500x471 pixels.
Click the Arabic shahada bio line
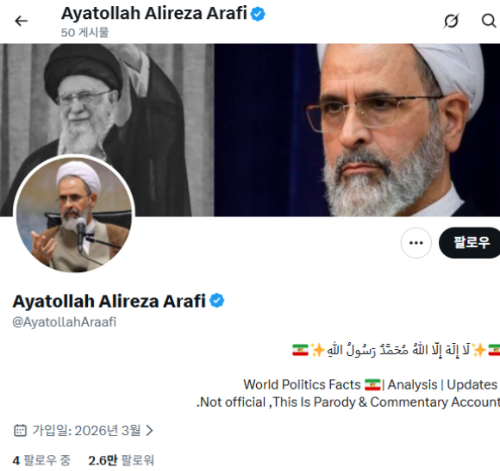click(x=396, y=350)
